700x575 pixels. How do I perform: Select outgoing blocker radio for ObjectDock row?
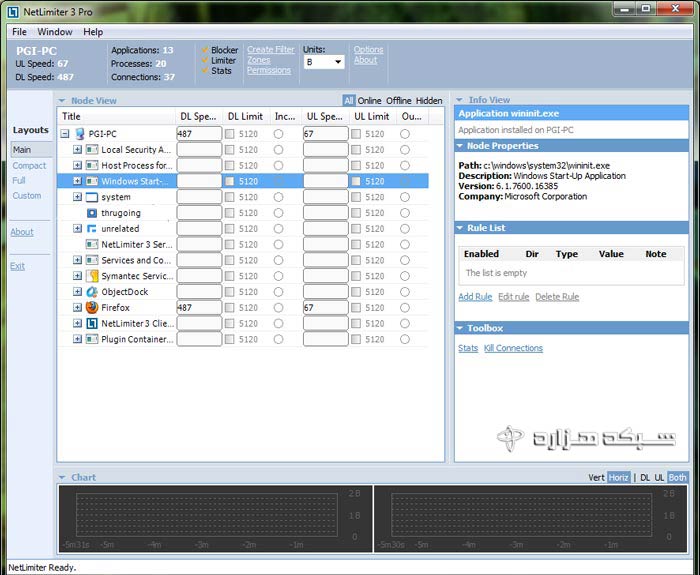pyautogui.click(x=405, y=292)
